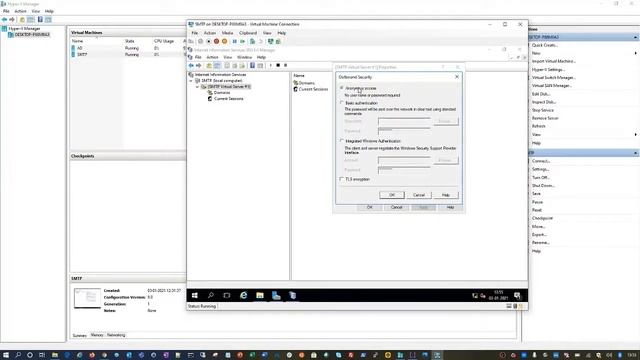Click OK in SMTP Virtual Server Properties
The image size is (640, 360).
[x=369, y=207]
